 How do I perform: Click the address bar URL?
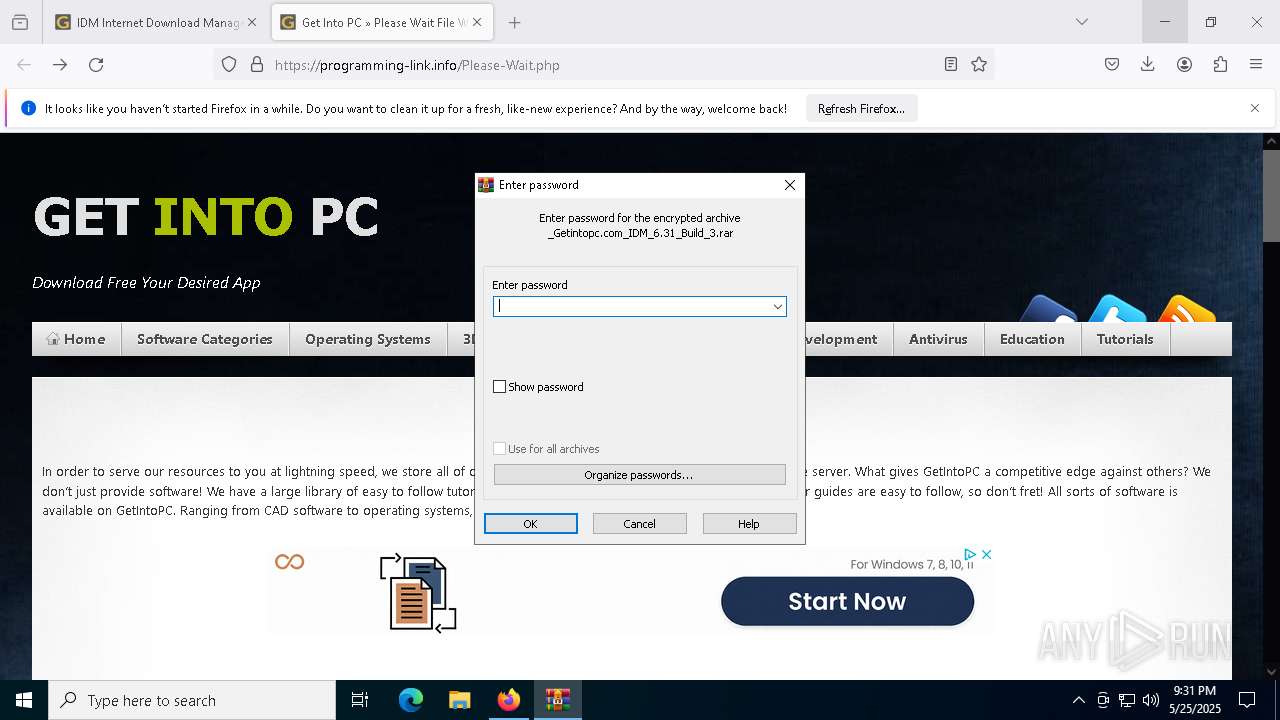coord(417,65)
